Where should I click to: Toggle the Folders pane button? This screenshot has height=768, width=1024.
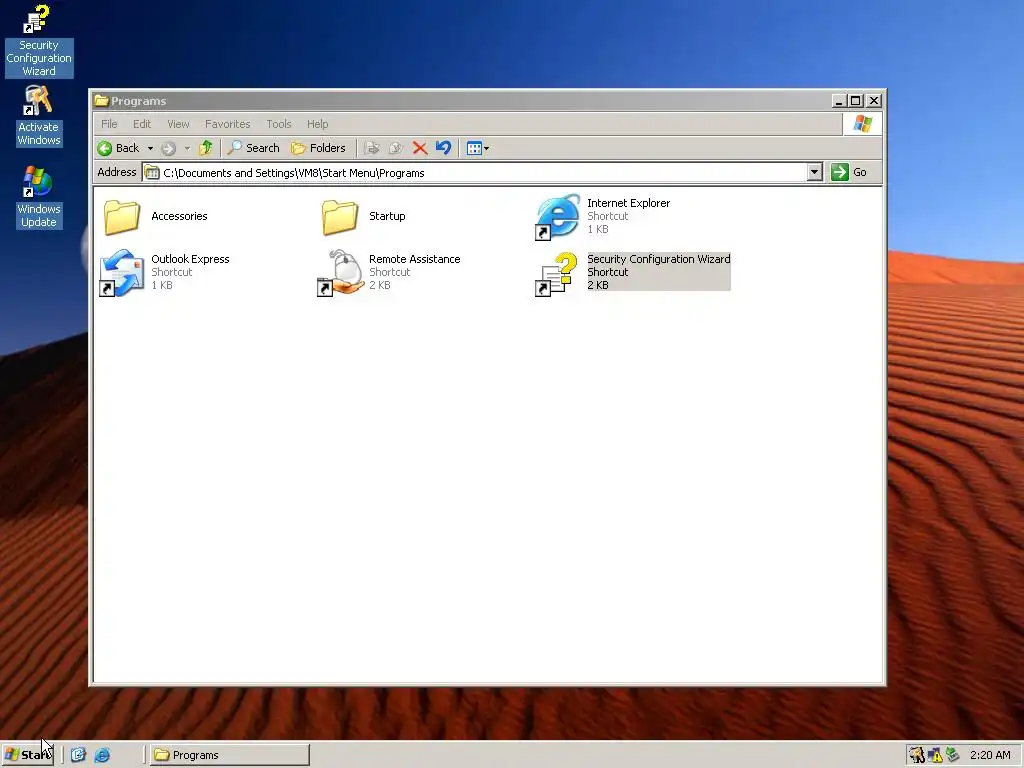319,148
